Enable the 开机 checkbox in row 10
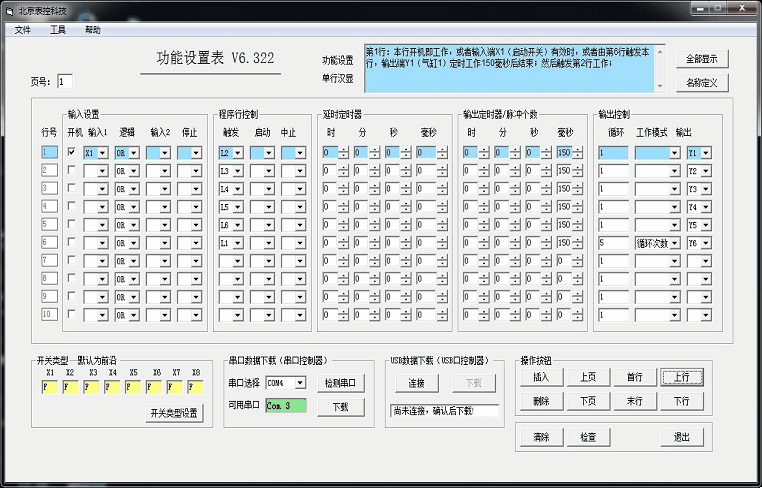 pos(72,314)
